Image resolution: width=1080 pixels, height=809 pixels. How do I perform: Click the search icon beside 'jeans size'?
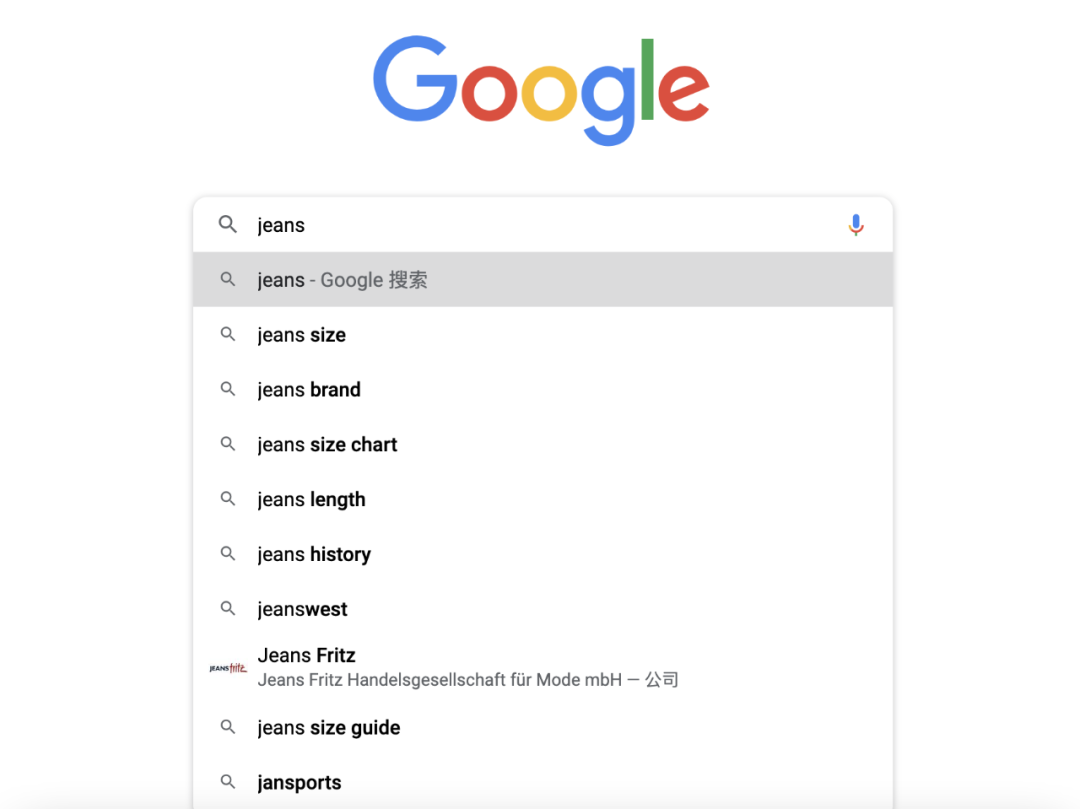point(228,334)
